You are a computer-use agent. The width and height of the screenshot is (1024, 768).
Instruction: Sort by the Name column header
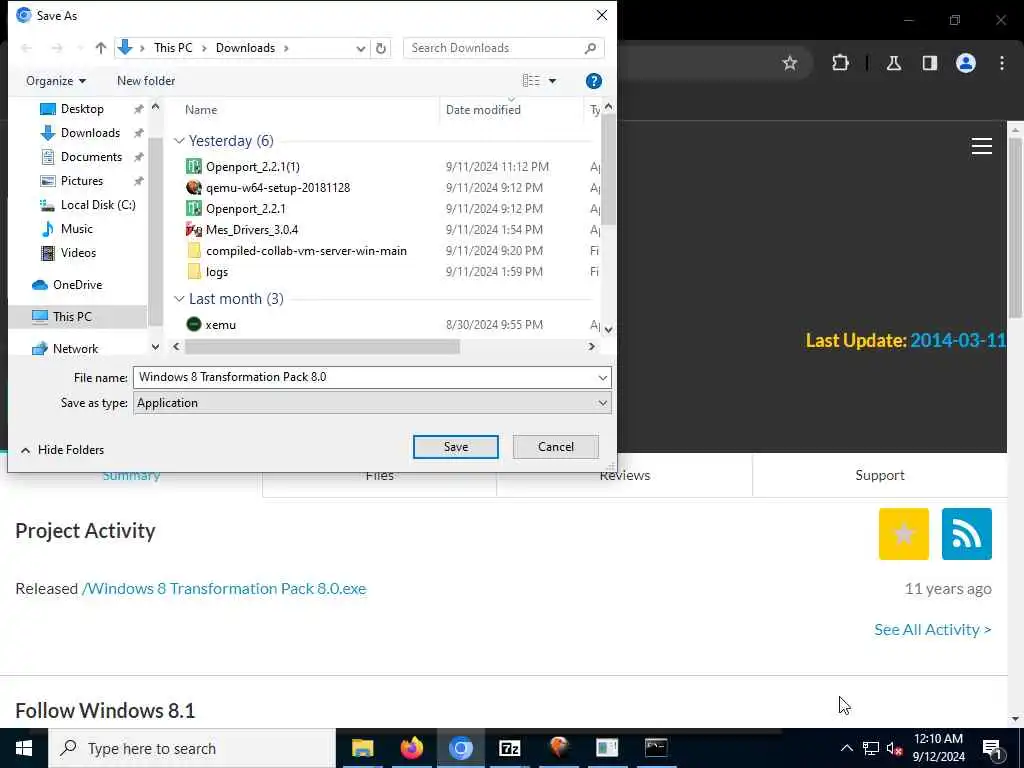point(201,110)
